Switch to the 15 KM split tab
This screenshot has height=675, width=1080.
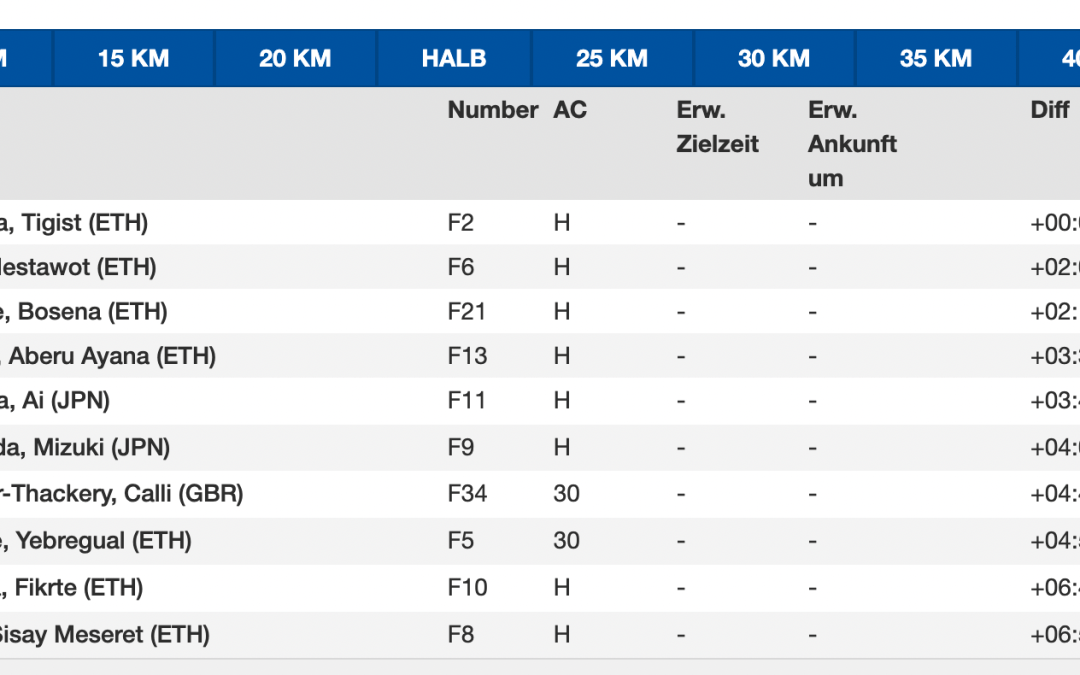click(133, 58)
